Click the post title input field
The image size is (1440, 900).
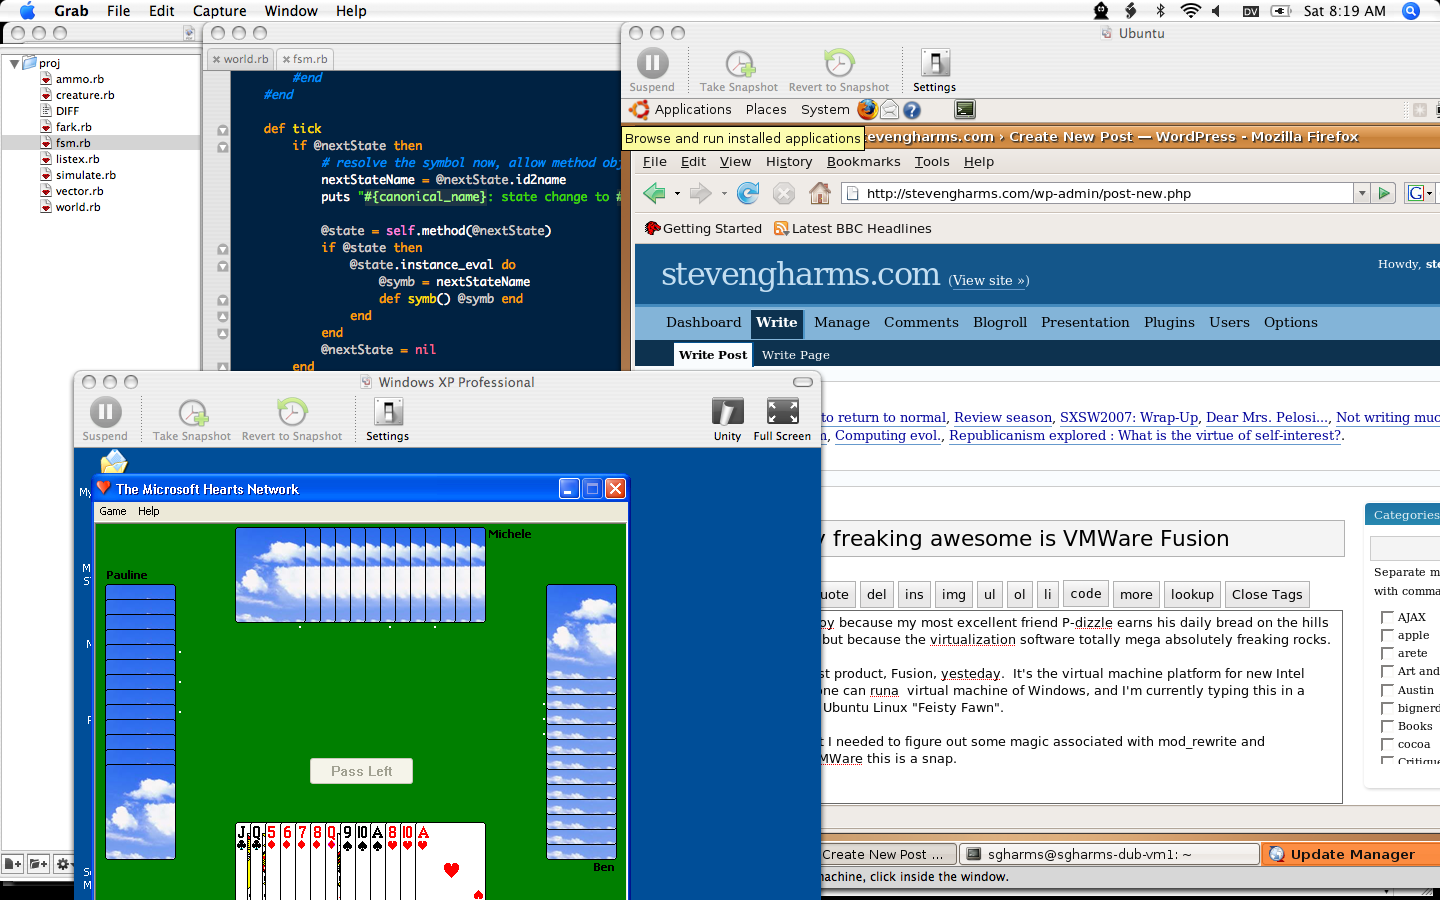1080,539
